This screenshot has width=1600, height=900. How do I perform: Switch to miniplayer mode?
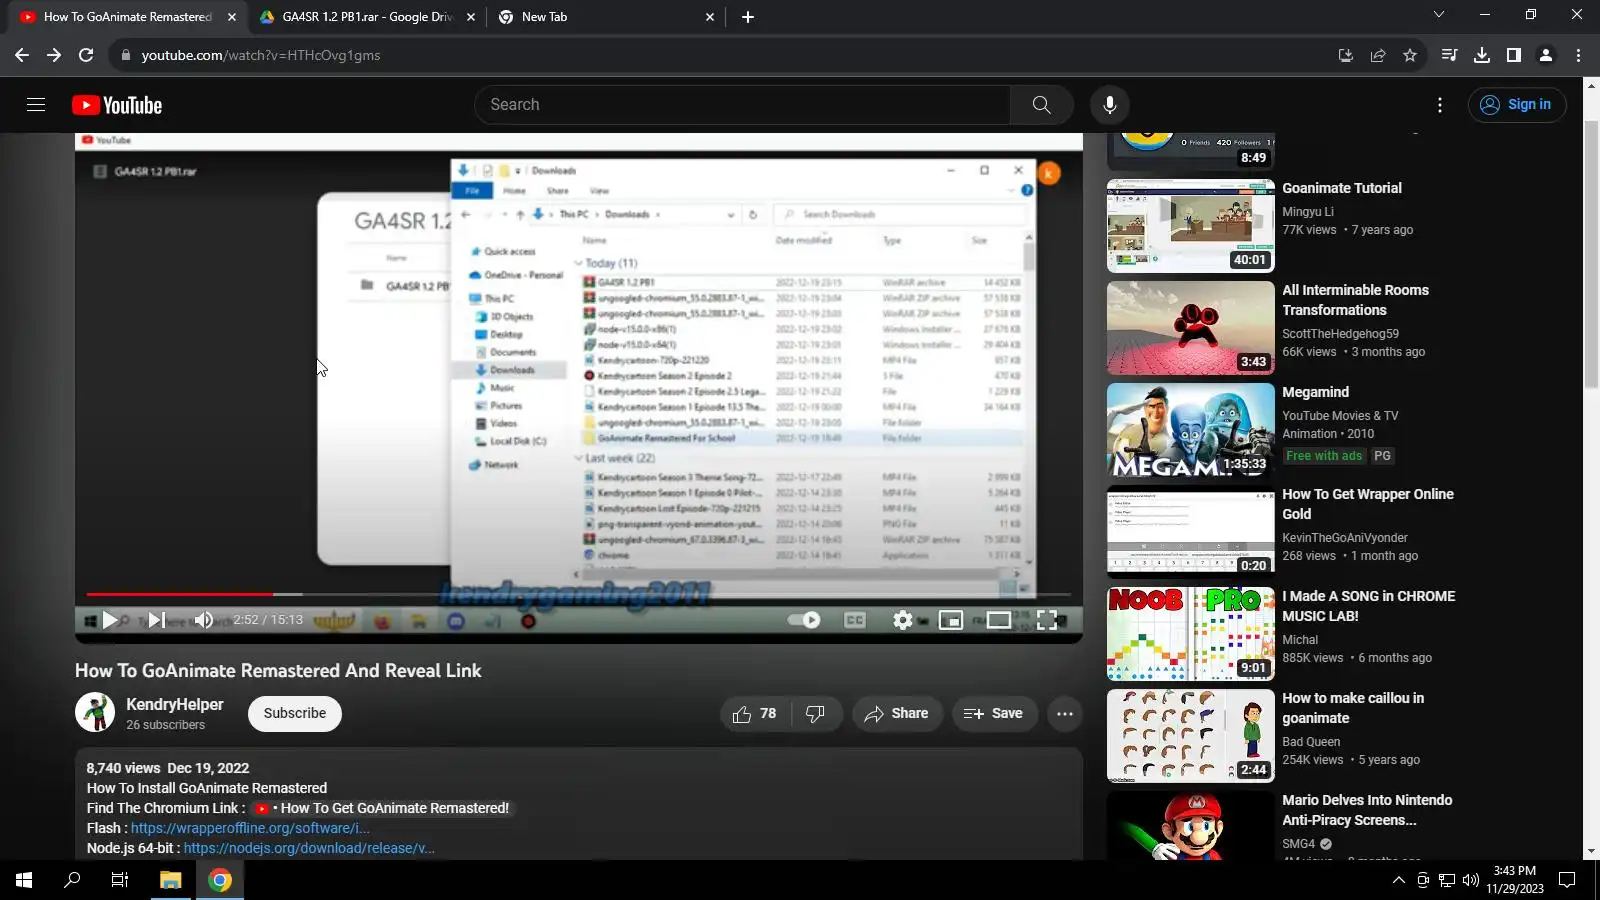tap(951, 620)
